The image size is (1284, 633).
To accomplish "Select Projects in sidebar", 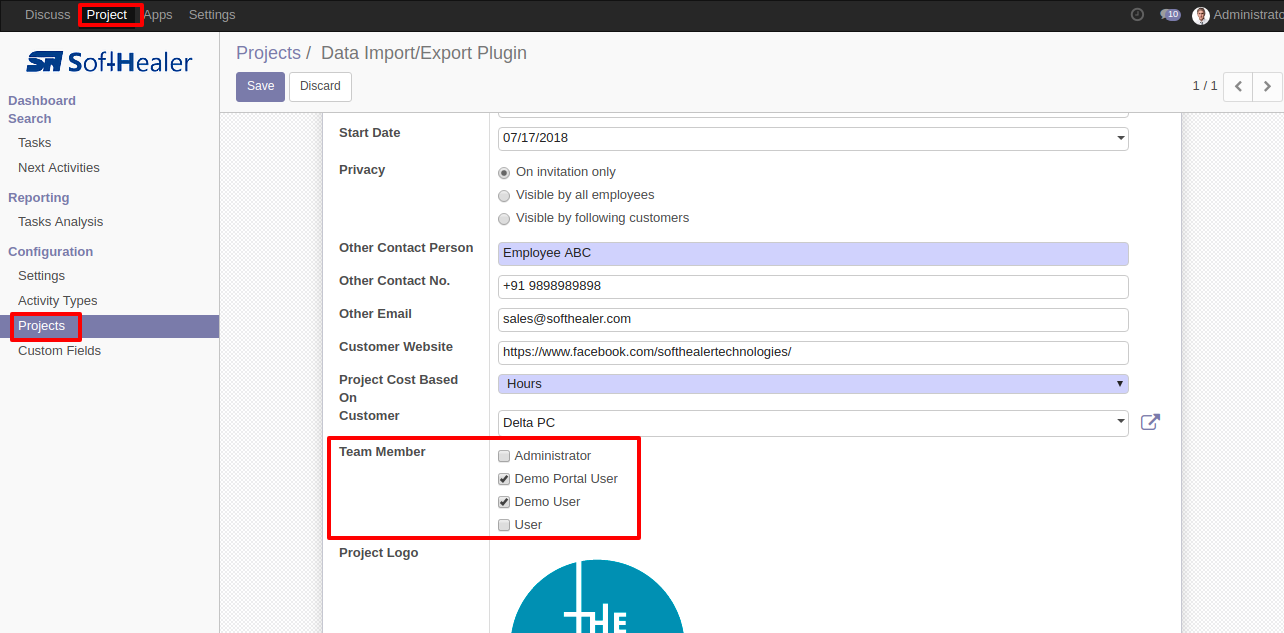I will (109, 326).
